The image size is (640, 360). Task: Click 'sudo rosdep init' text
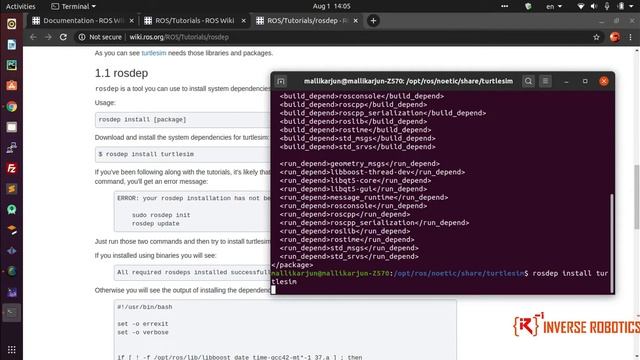(x=161, y=215)
